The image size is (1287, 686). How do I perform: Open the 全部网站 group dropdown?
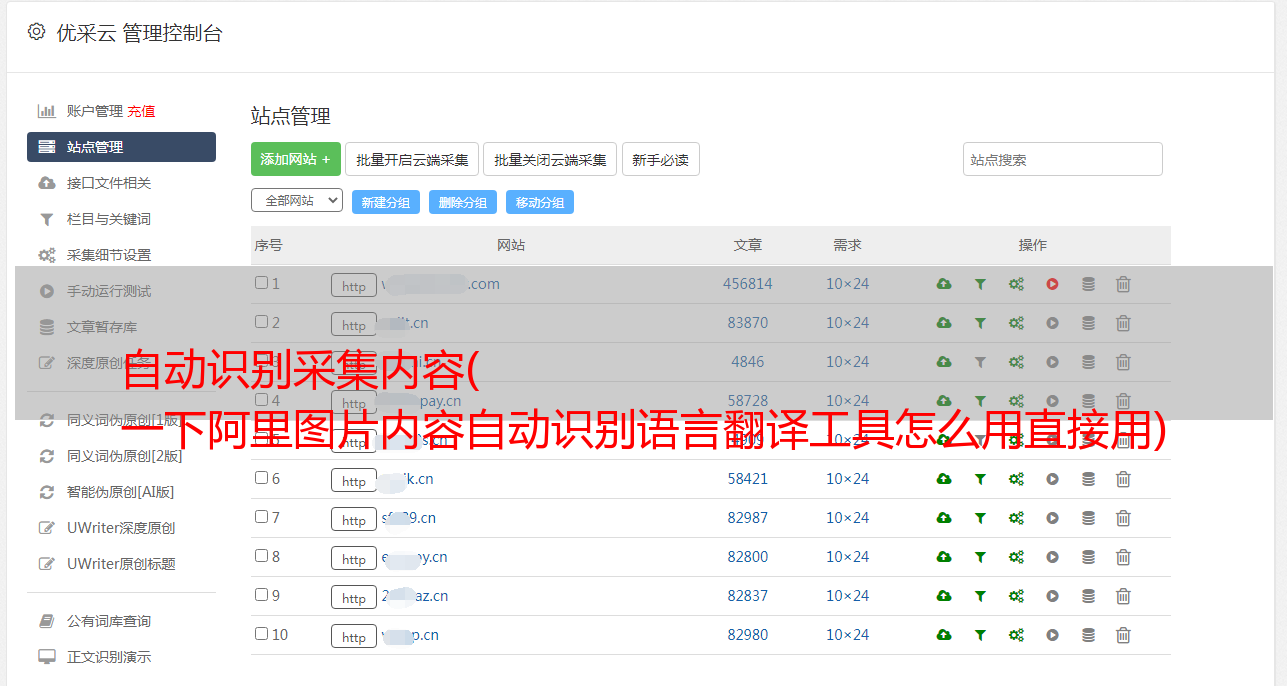click(x=297, y=200)
